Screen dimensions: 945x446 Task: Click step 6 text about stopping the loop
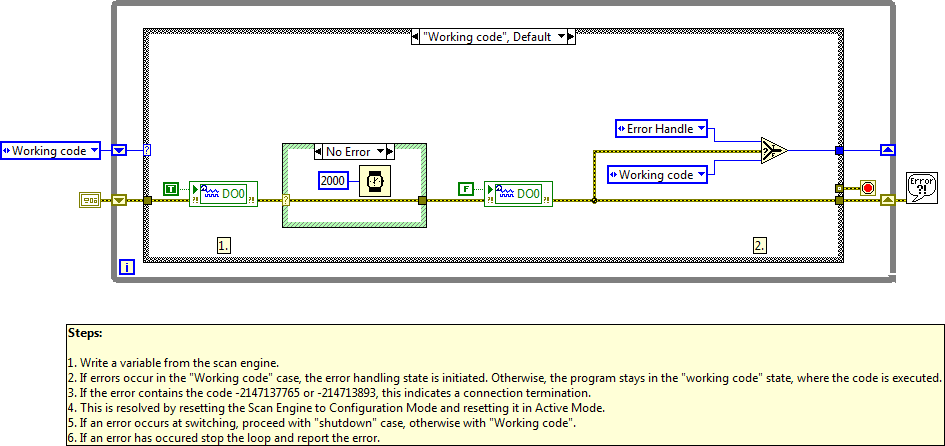[x=224, y=438]
